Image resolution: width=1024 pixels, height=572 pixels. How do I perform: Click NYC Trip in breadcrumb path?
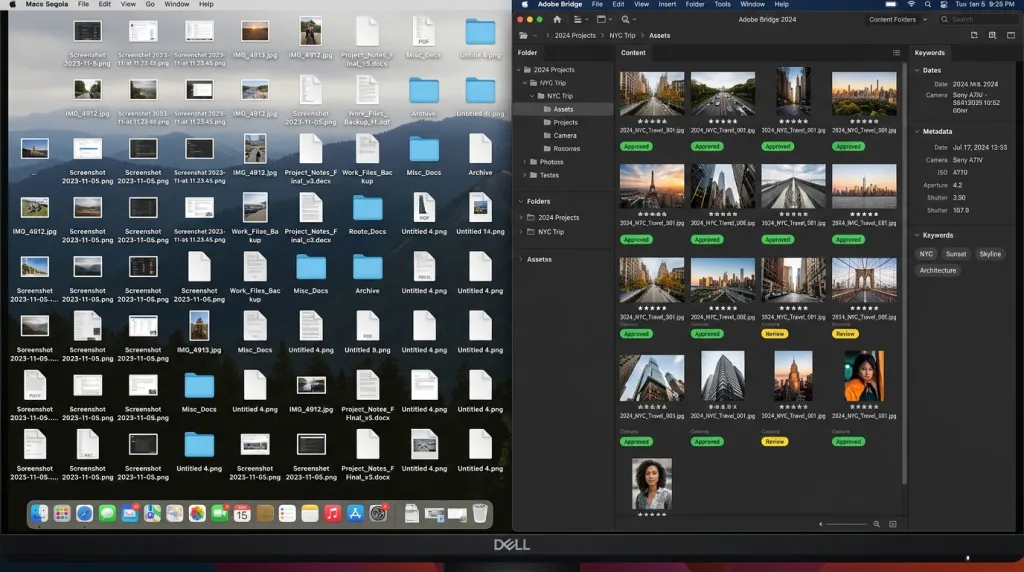pos(622,36)
